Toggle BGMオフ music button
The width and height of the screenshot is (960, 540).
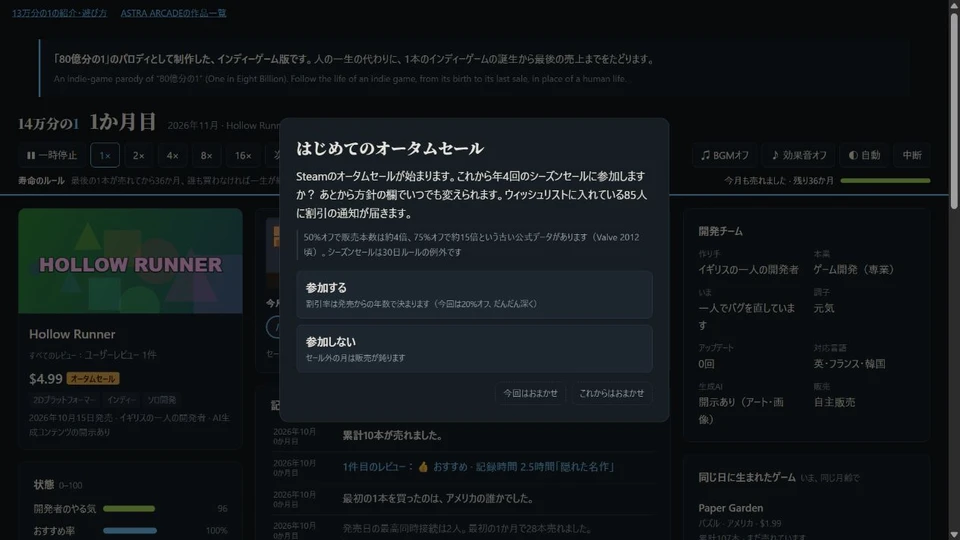pos(724,156)
